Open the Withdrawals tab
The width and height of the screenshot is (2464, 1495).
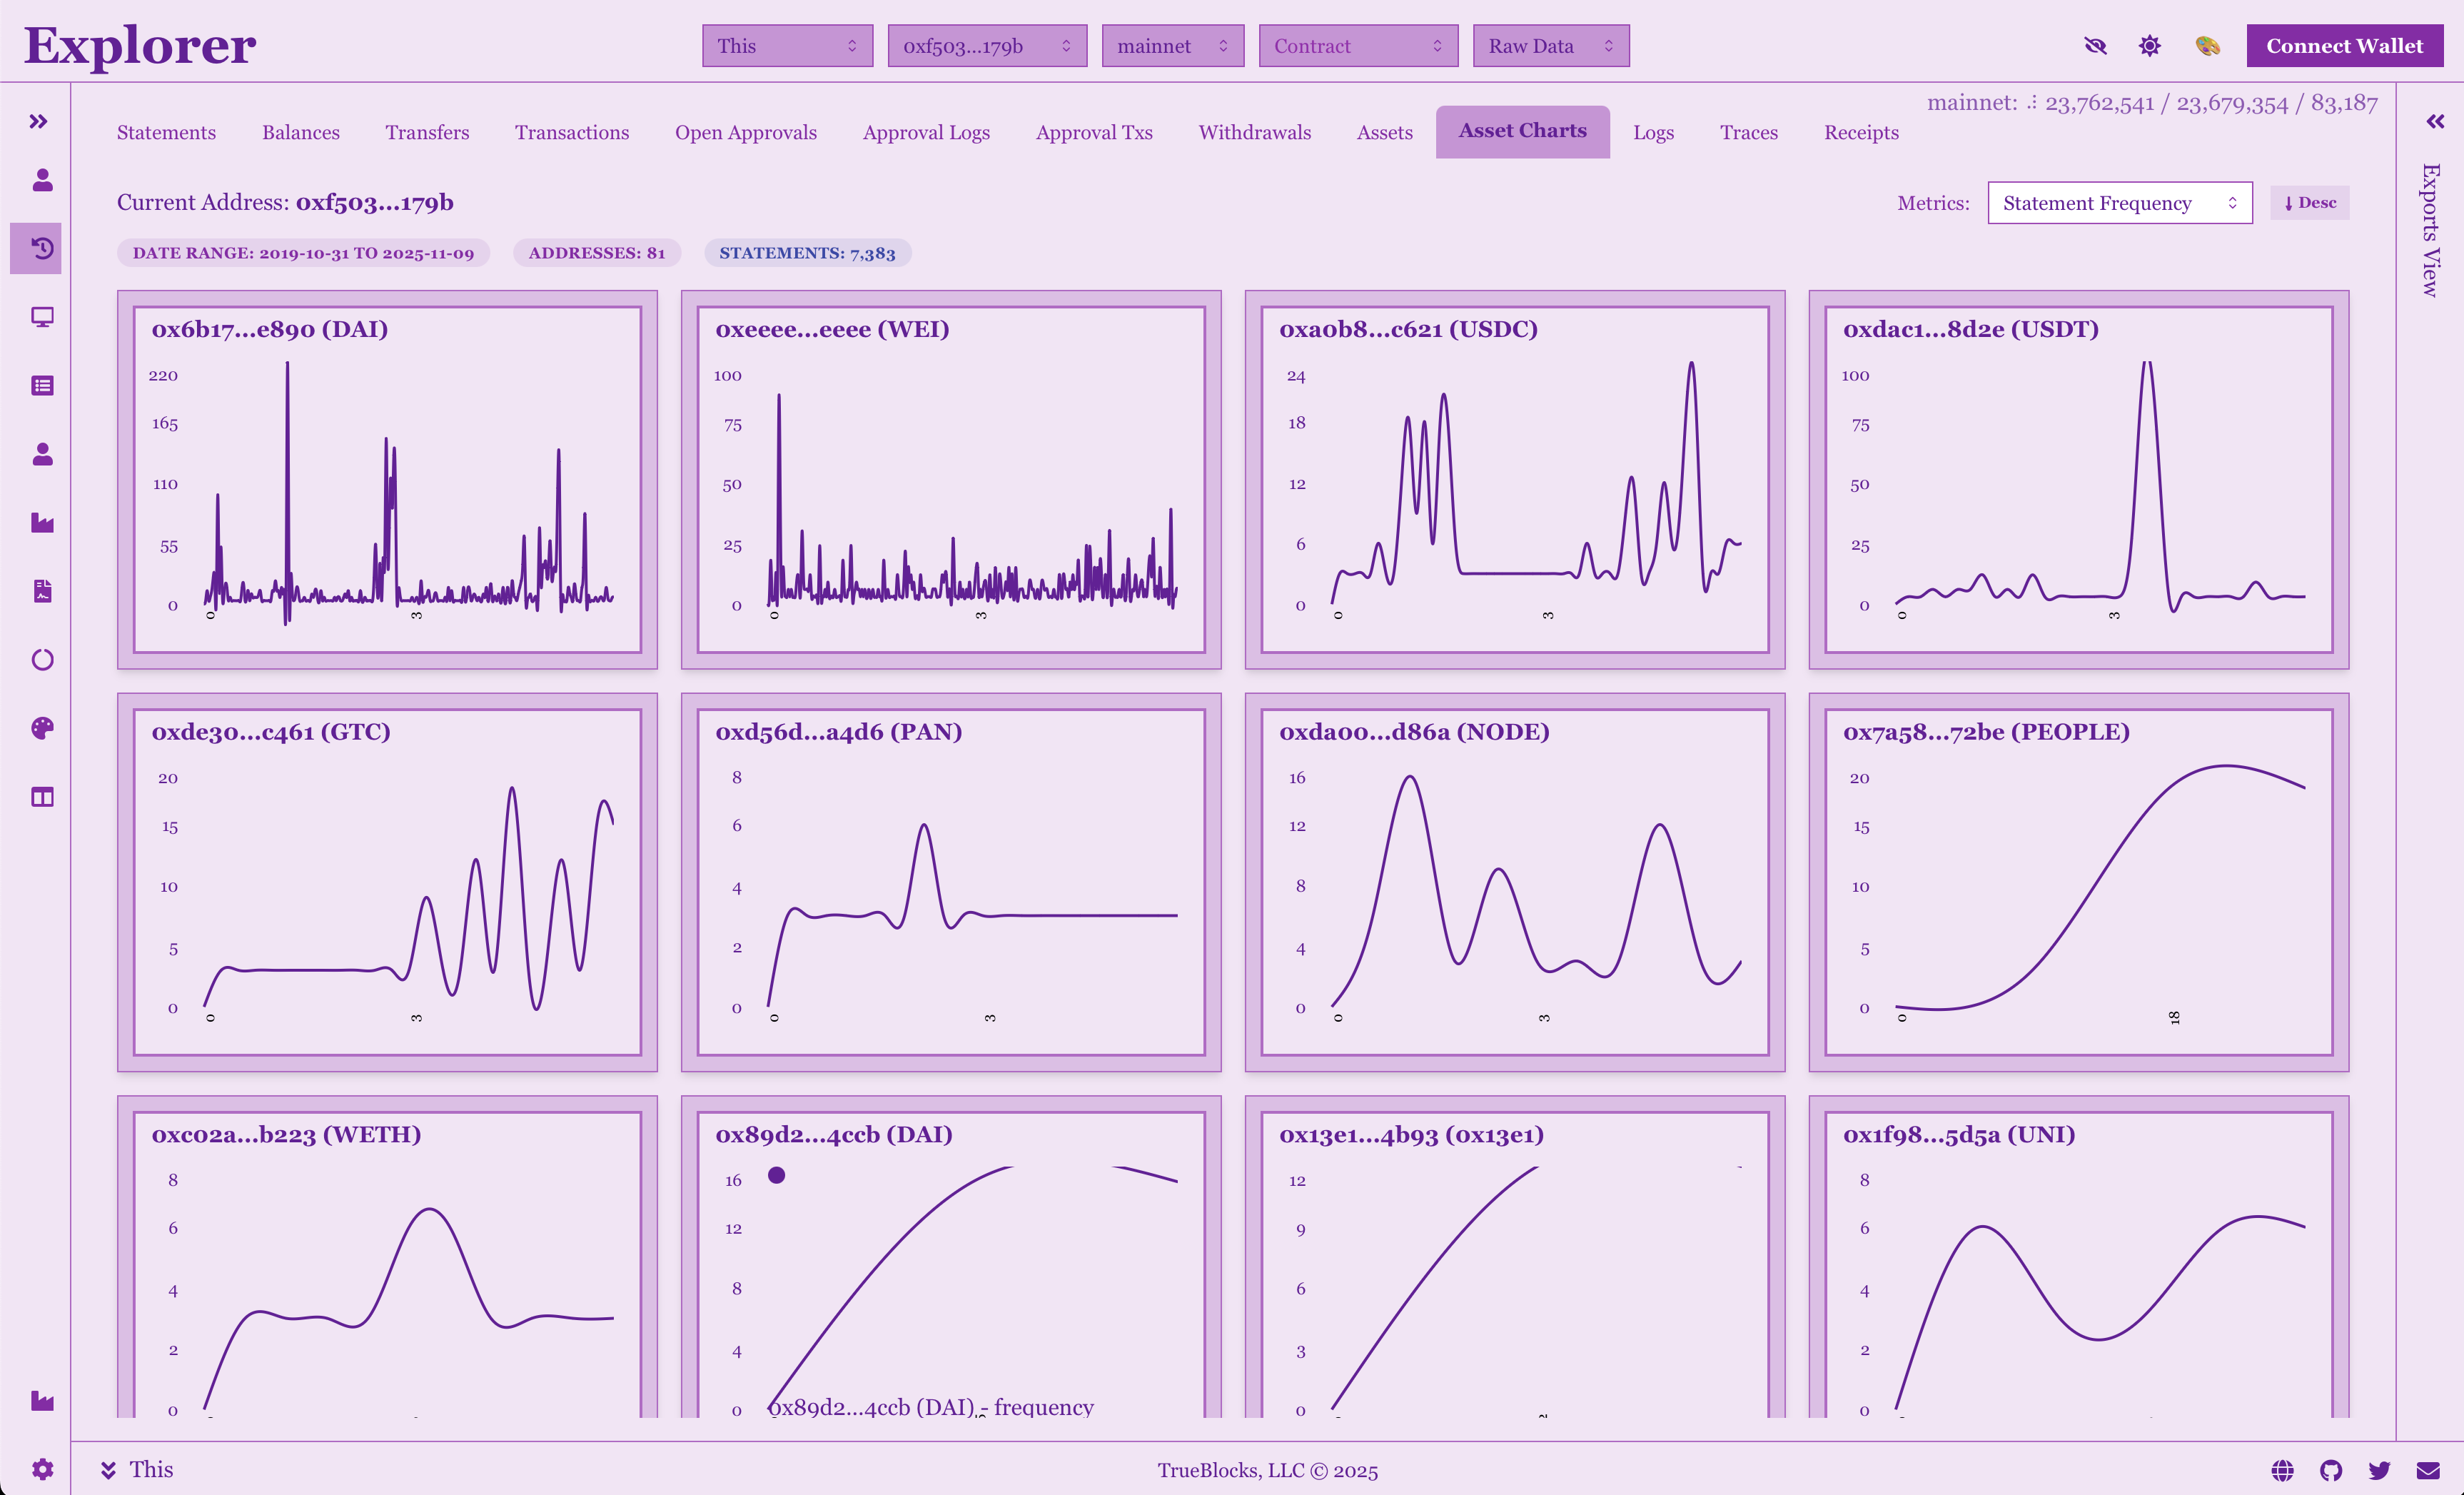pyautogui.click(x=1255, y=132)
